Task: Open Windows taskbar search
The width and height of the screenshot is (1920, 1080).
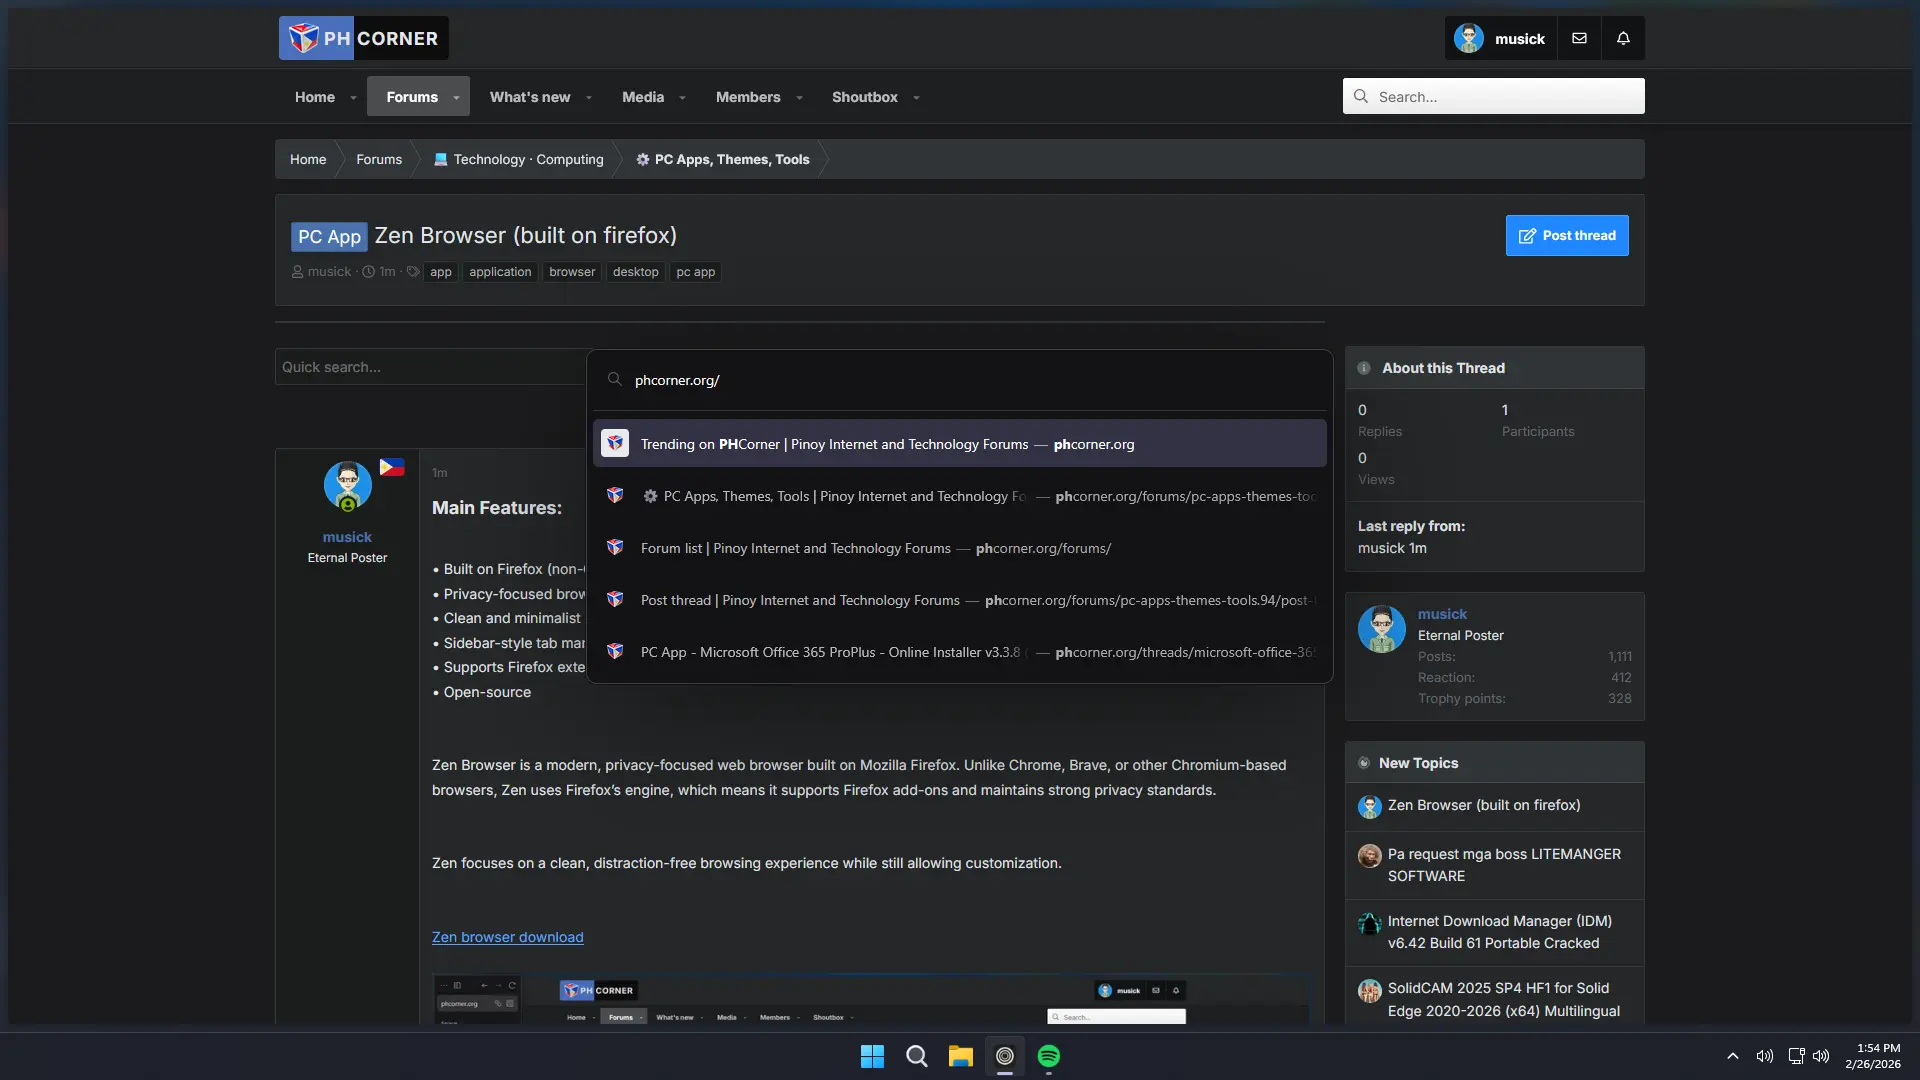Action: pos(916,1056)
